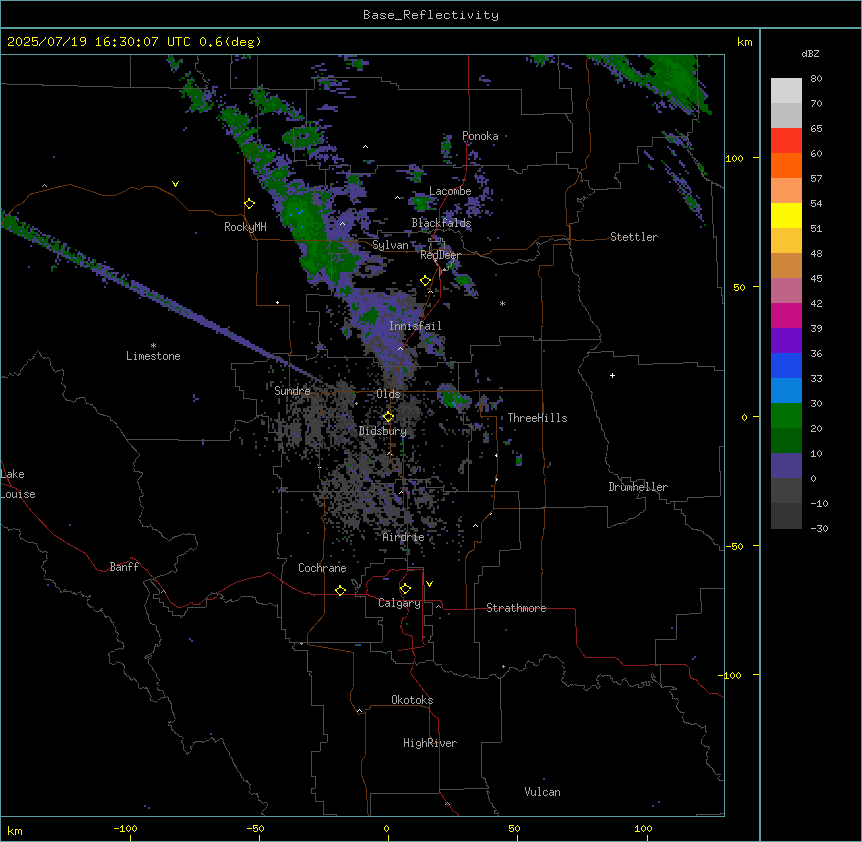Click the blue 36 dBZ color swatch
Screen dimensions: 862x842
tap(786, 366)
